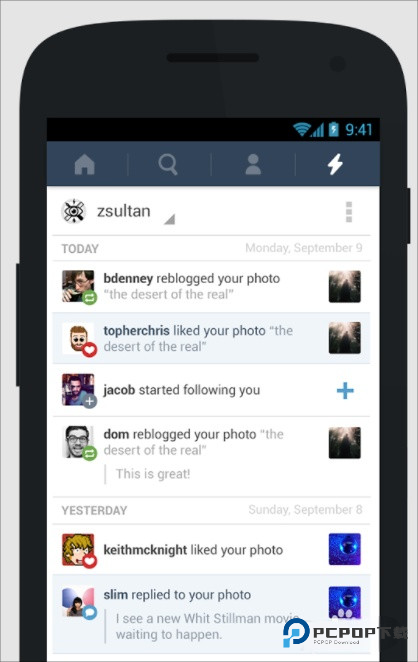Follow jacob with the plus icon
The image size is (418, 662).
pos(345,391)
